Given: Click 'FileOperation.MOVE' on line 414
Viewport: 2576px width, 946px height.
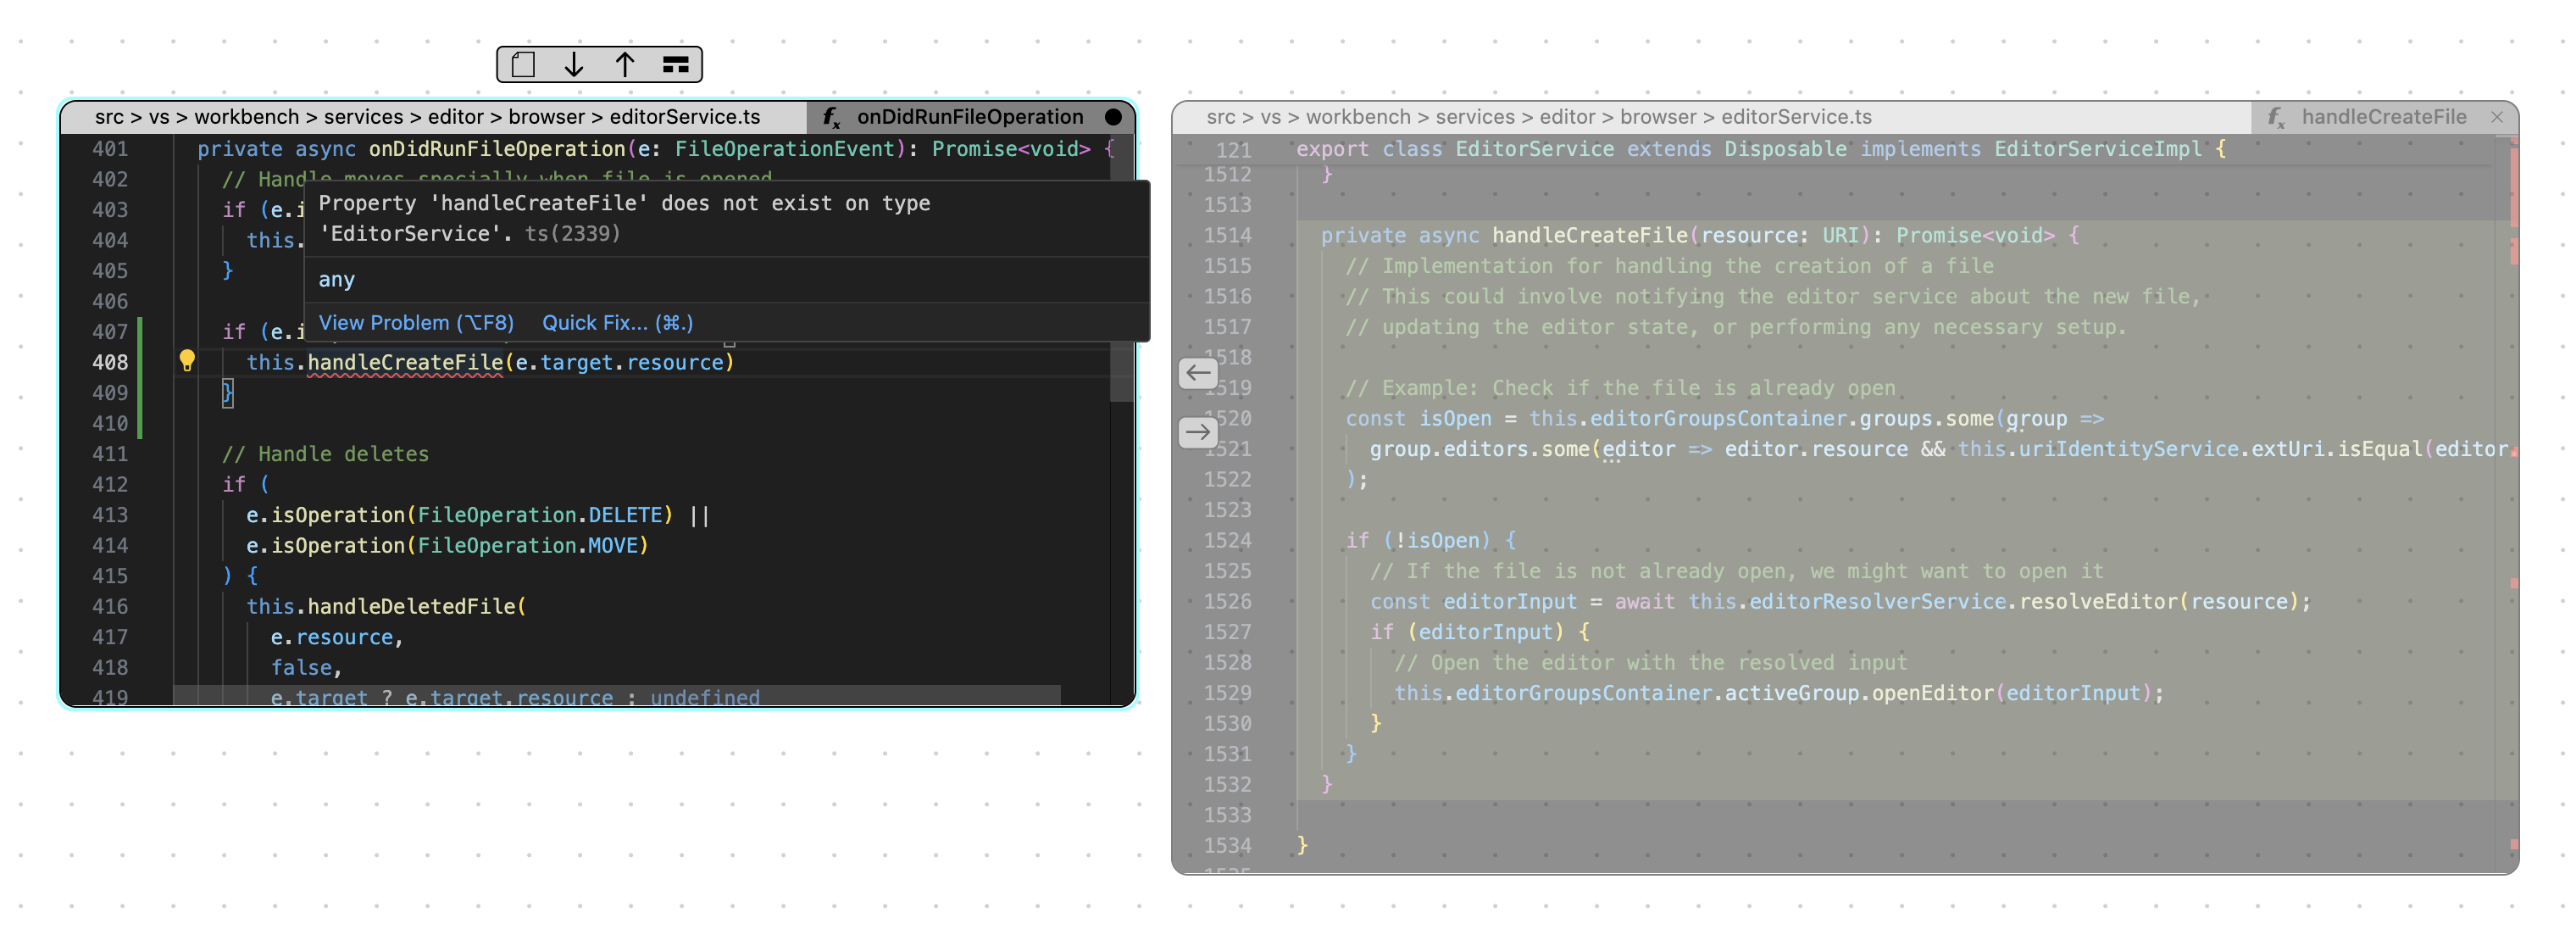Looking at the screenshot, I should [x=527, y=546].
